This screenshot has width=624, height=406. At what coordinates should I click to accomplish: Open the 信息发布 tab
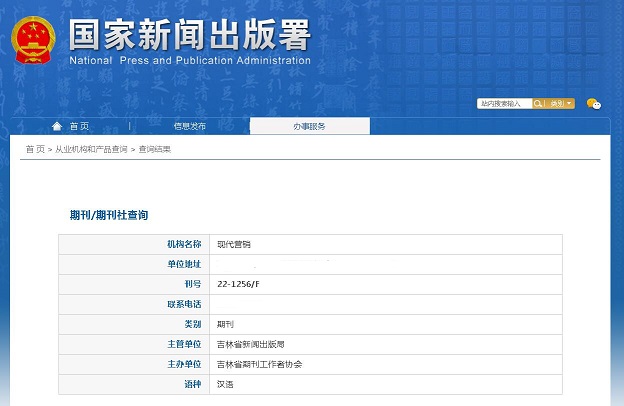pos(190,126)
